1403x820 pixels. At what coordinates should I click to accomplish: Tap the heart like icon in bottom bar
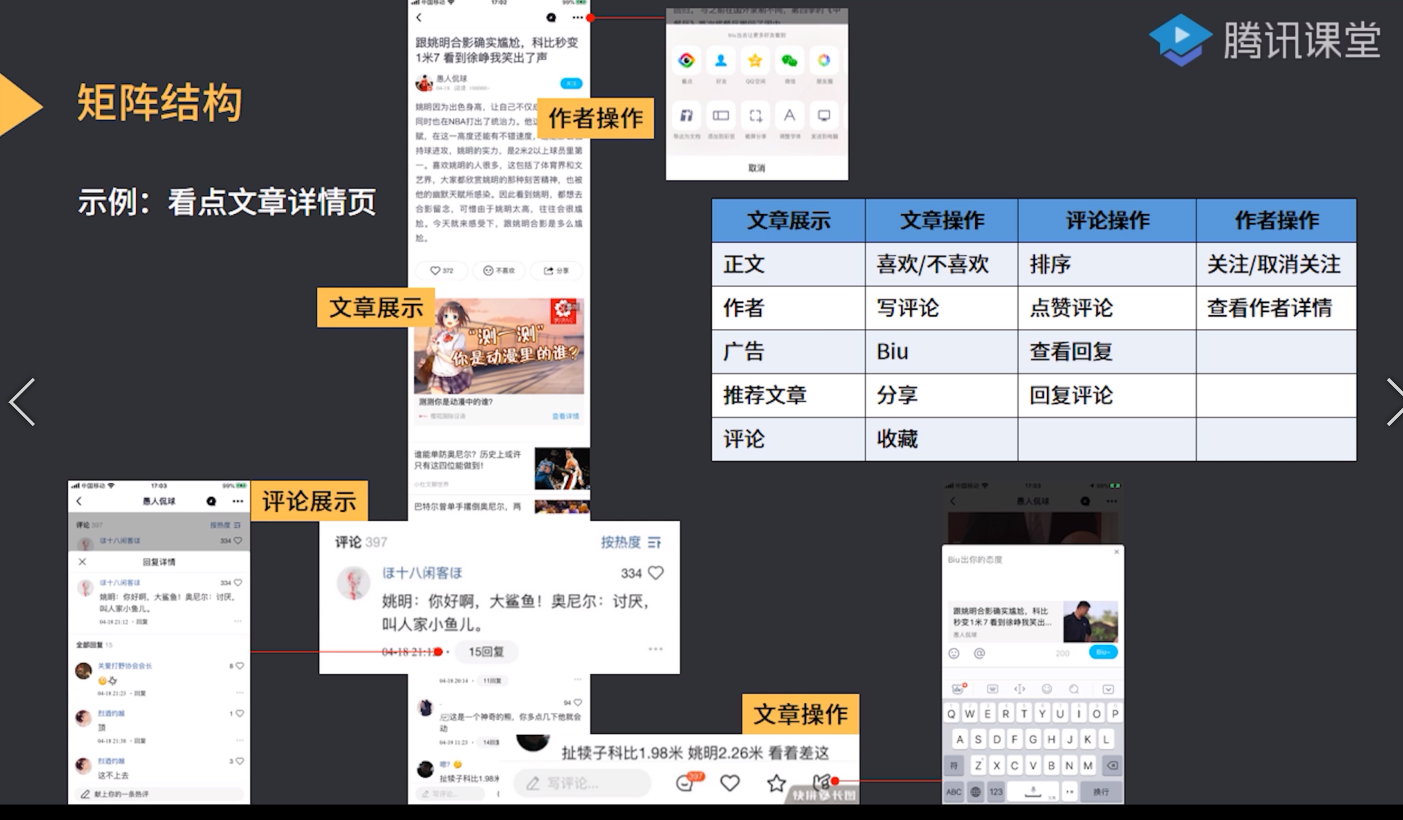(730, 783)
